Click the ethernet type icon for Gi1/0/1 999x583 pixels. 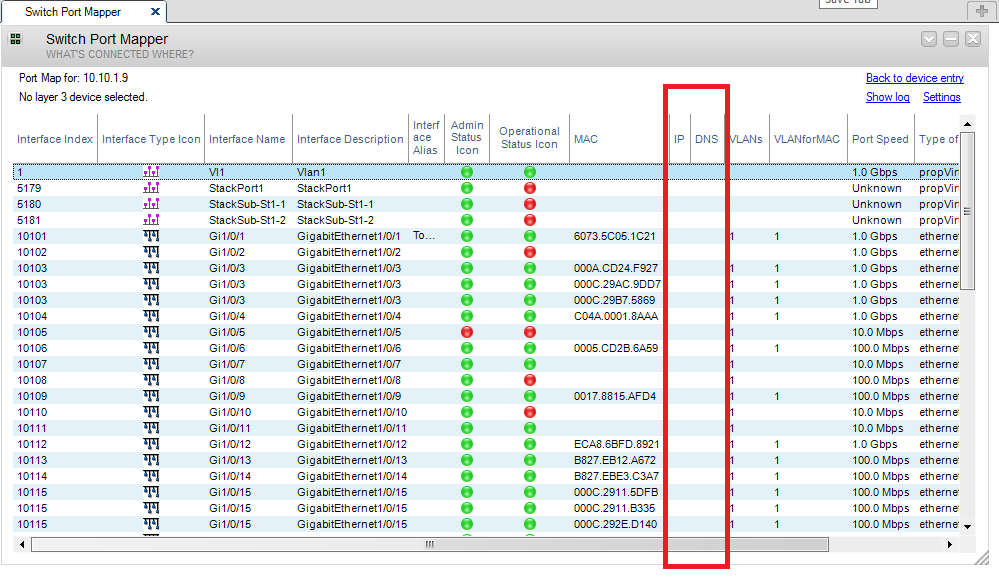click(x=151, y=236)
